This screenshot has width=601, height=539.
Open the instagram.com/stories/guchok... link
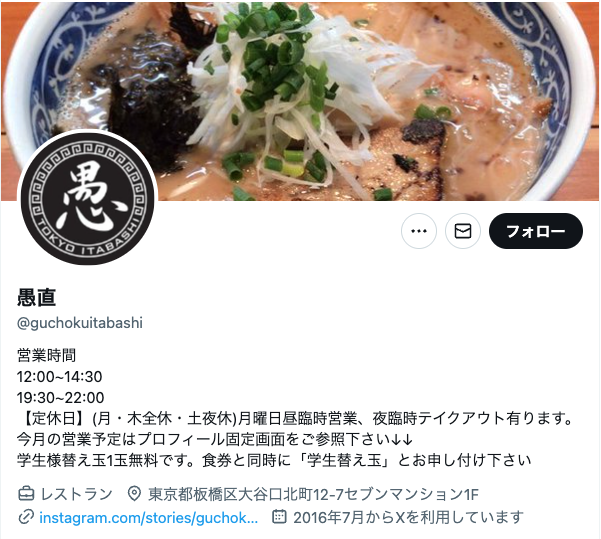point(149,518)
